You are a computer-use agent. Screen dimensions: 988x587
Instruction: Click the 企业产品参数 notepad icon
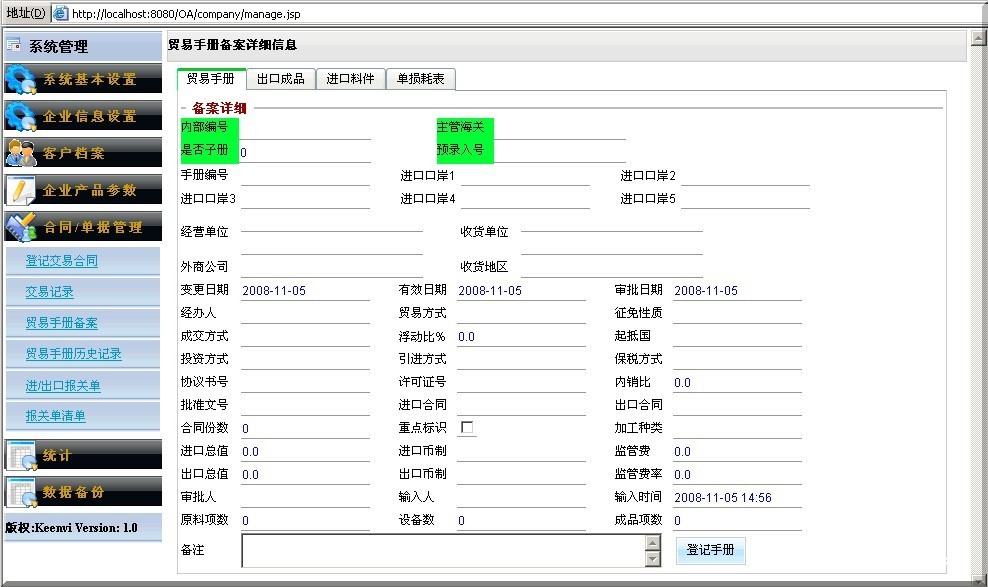coord(21,190)
